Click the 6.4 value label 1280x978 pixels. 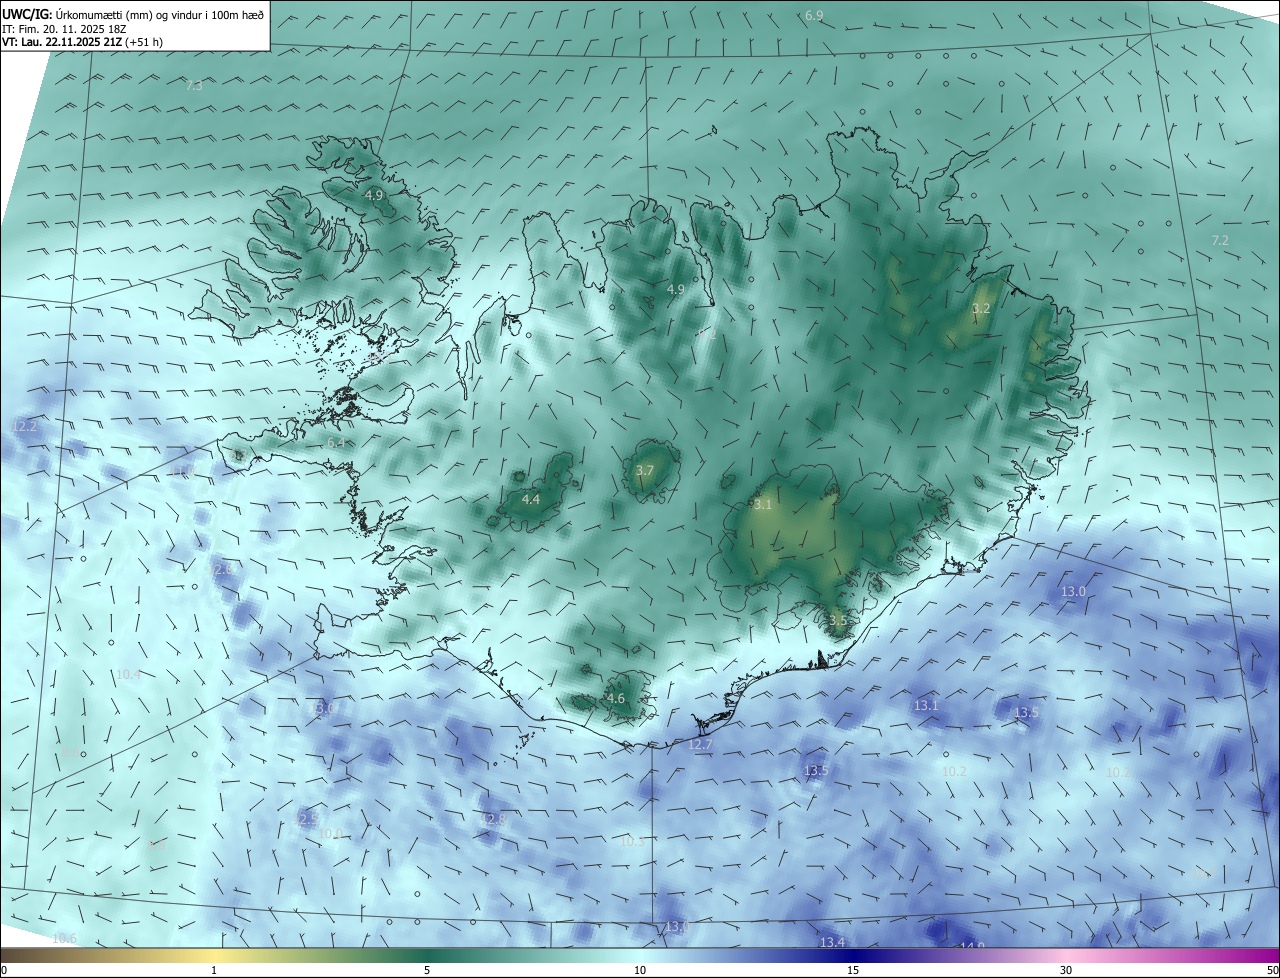(x=336, y=443)
